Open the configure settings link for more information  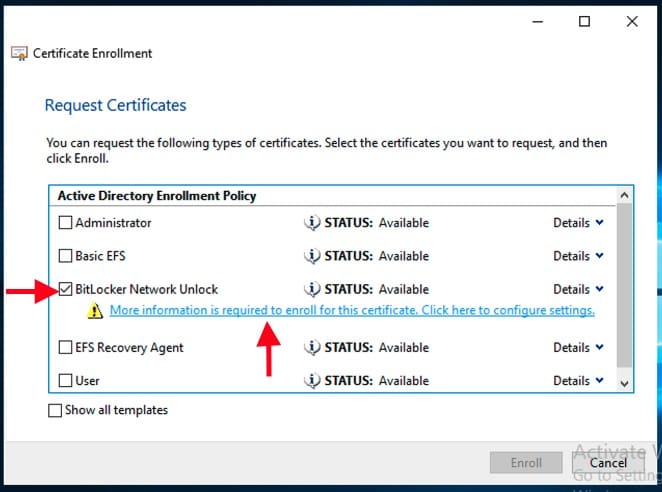pos(352,311)
